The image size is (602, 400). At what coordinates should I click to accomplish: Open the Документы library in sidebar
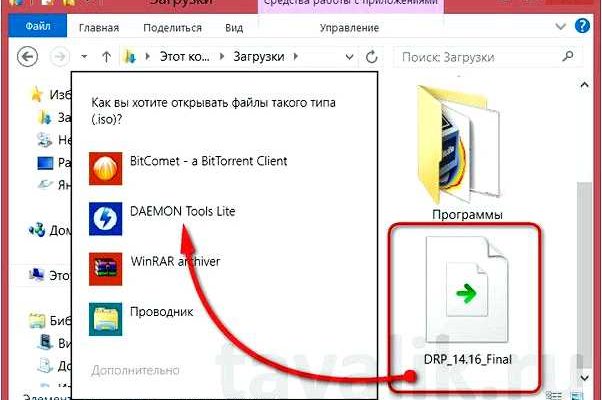[x=55, y=365]
